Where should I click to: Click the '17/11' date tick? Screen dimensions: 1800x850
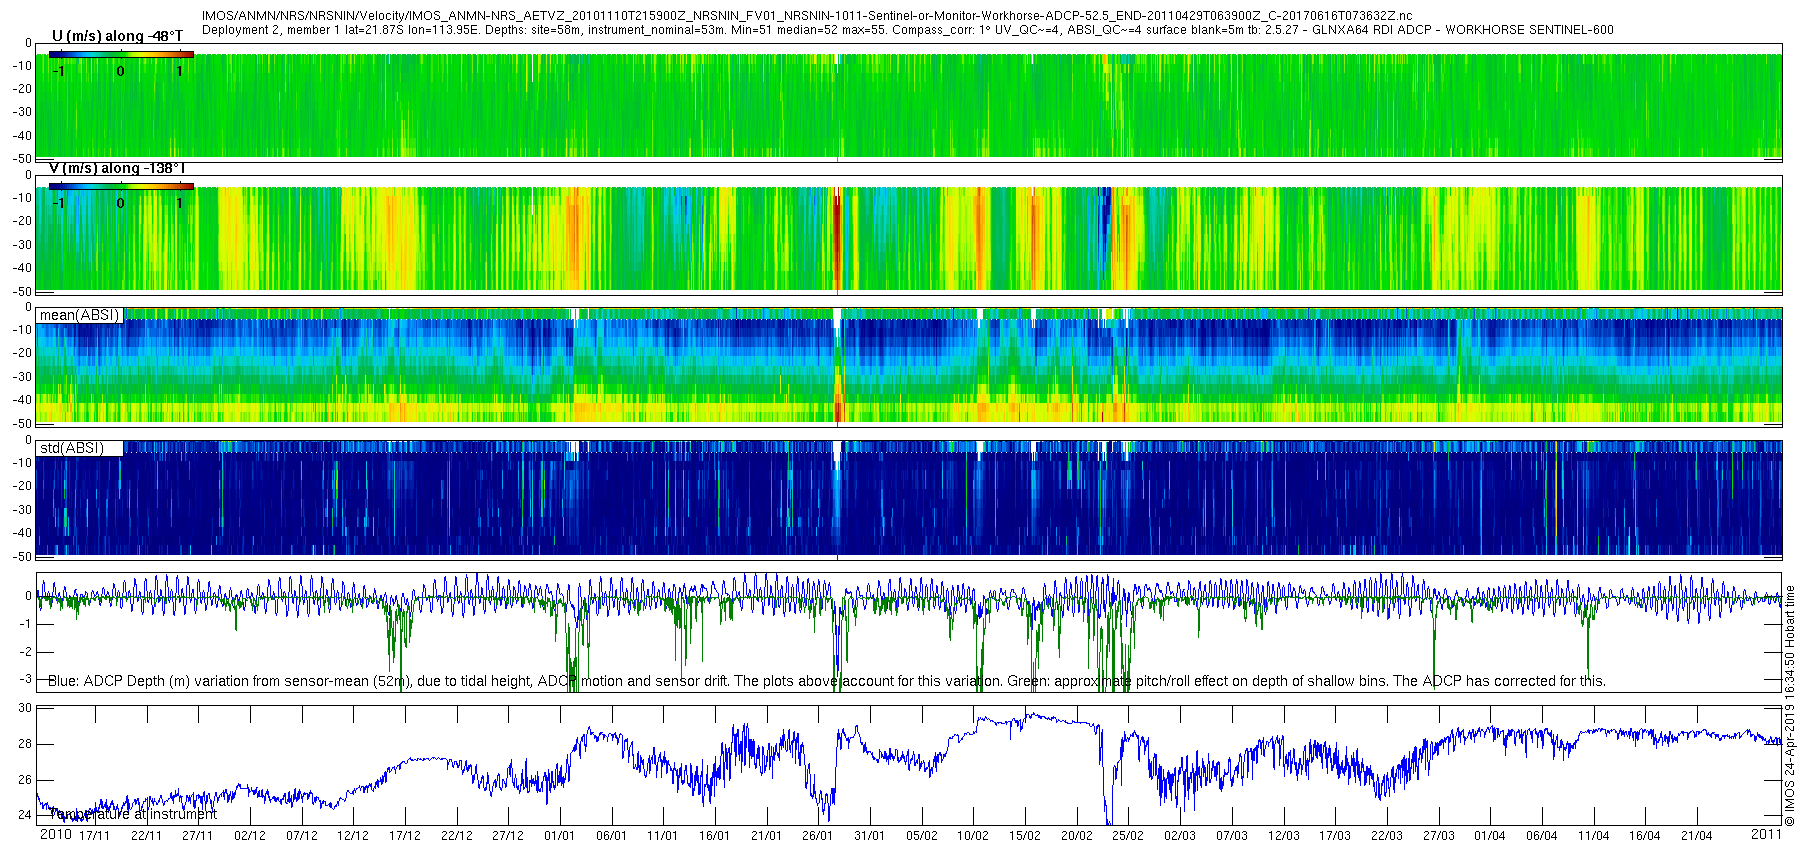pyautogui.click(x=95, y=836)
